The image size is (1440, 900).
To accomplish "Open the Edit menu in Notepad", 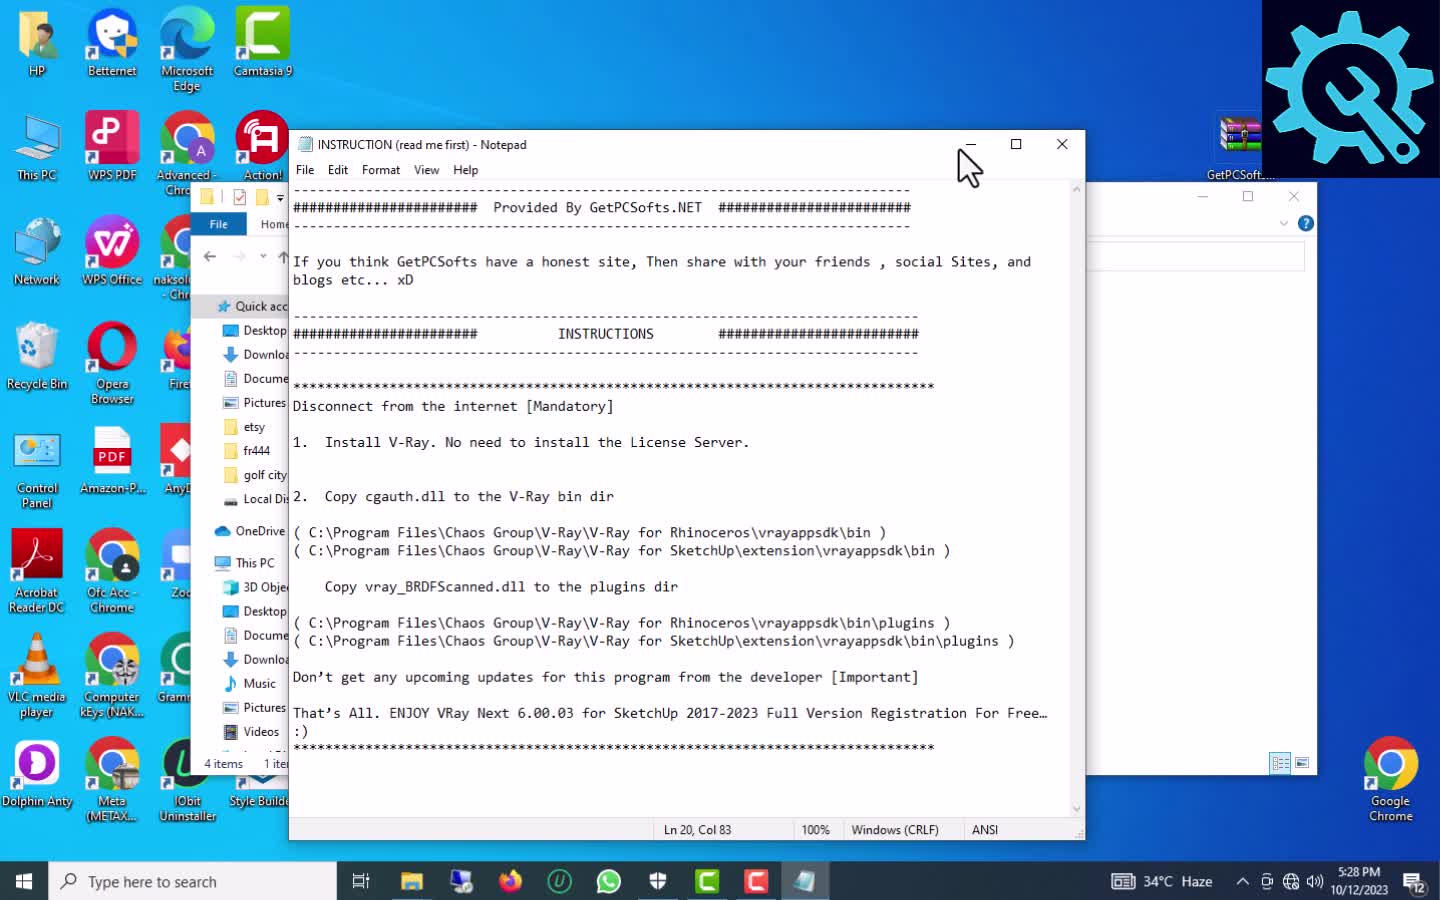I will coord(338,170).
